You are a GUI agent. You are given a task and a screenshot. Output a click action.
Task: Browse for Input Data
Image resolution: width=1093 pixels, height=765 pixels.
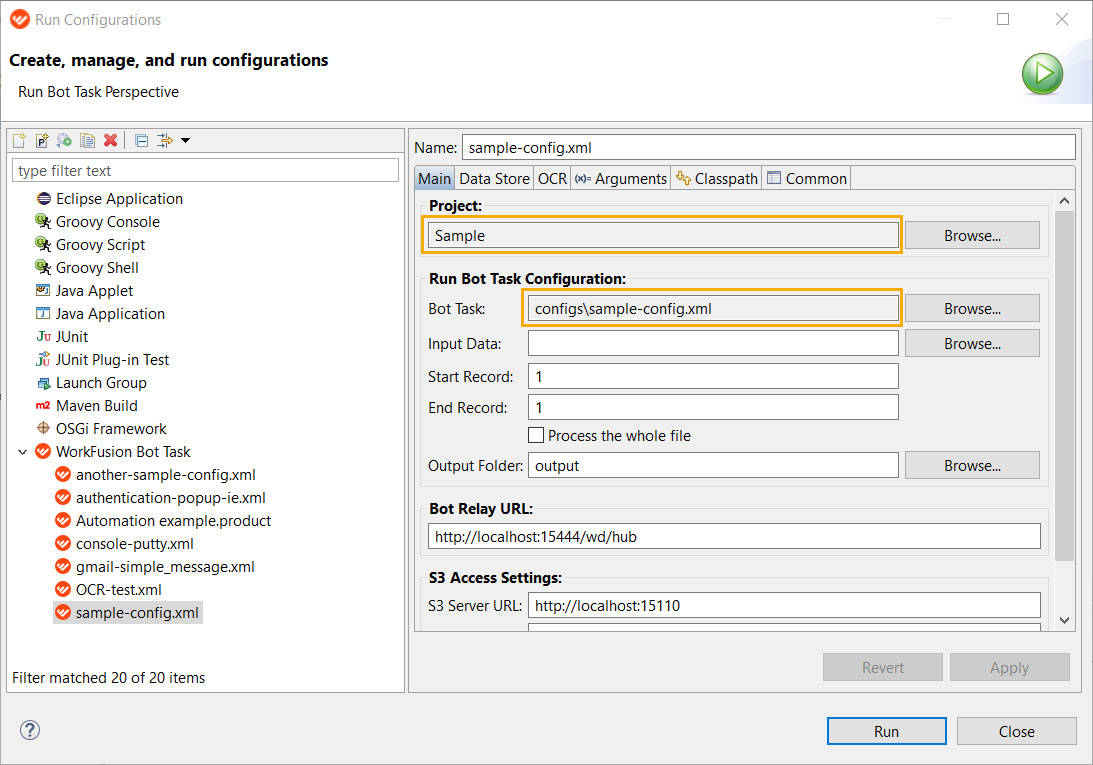click(972, 344)
